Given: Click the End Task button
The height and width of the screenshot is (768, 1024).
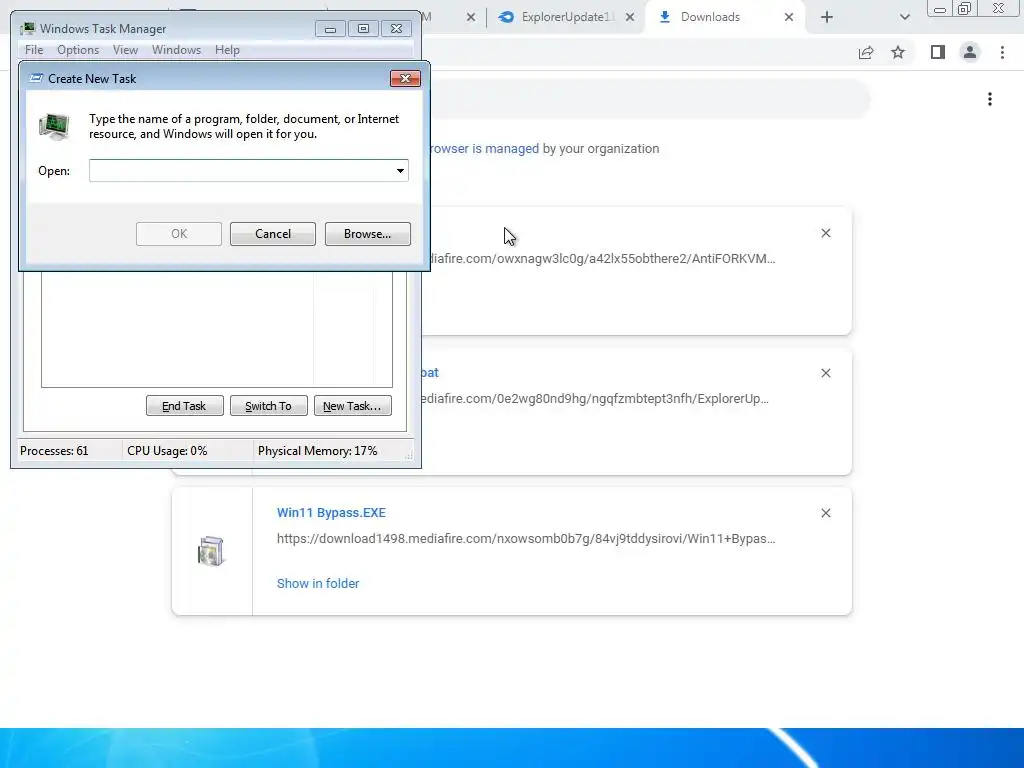Looking at the screenshot, I should (184, 406).
